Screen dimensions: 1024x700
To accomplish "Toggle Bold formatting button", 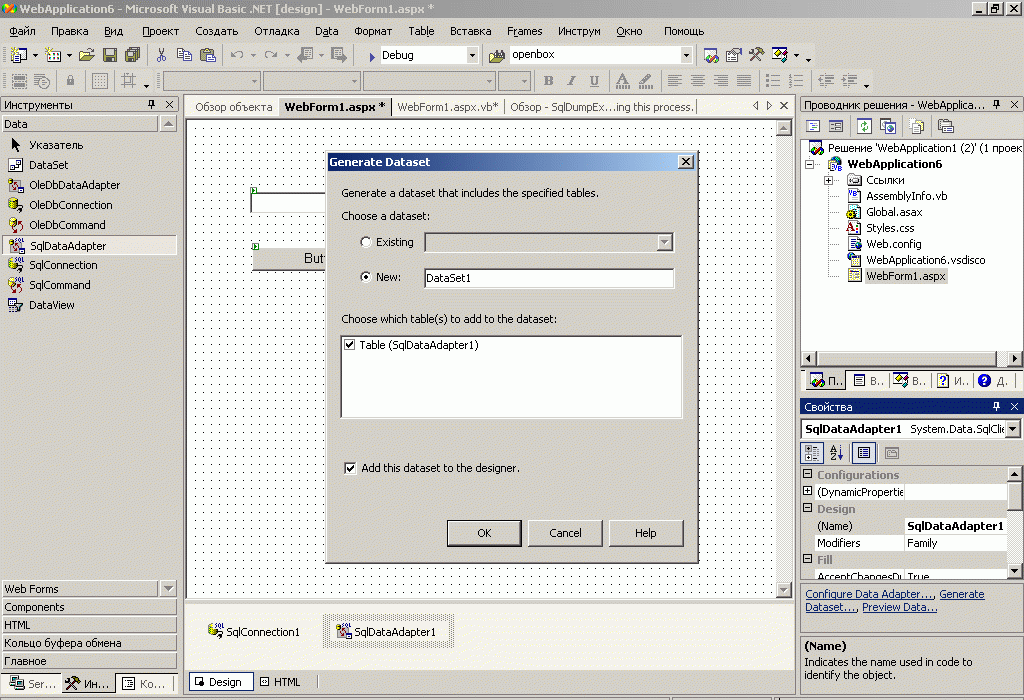I will [549, 81].
